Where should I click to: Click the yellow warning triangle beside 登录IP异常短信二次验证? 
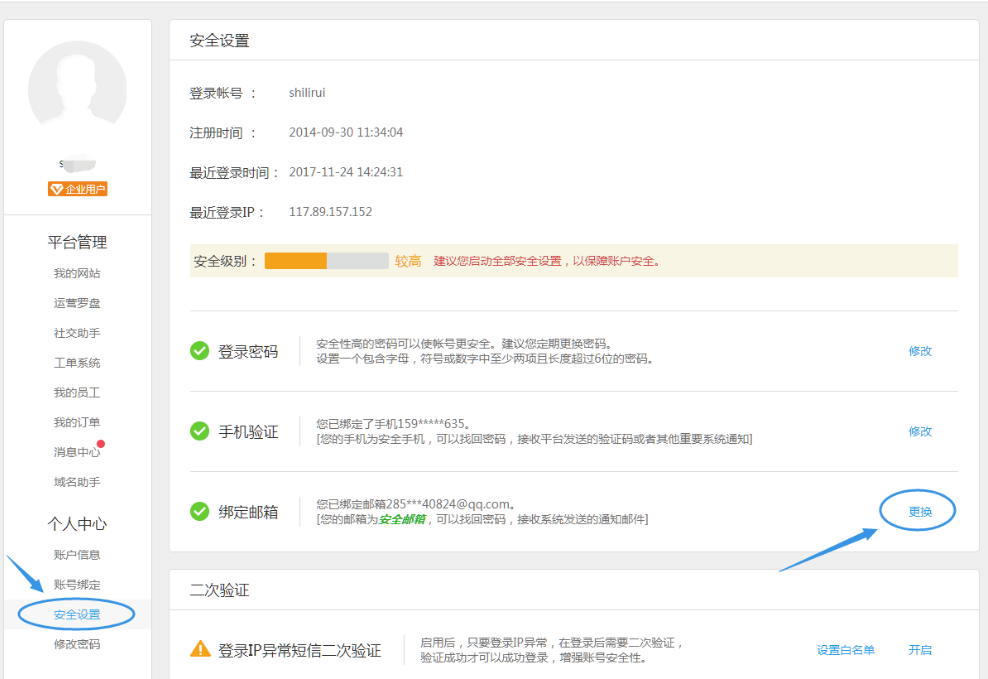[200, 649]
